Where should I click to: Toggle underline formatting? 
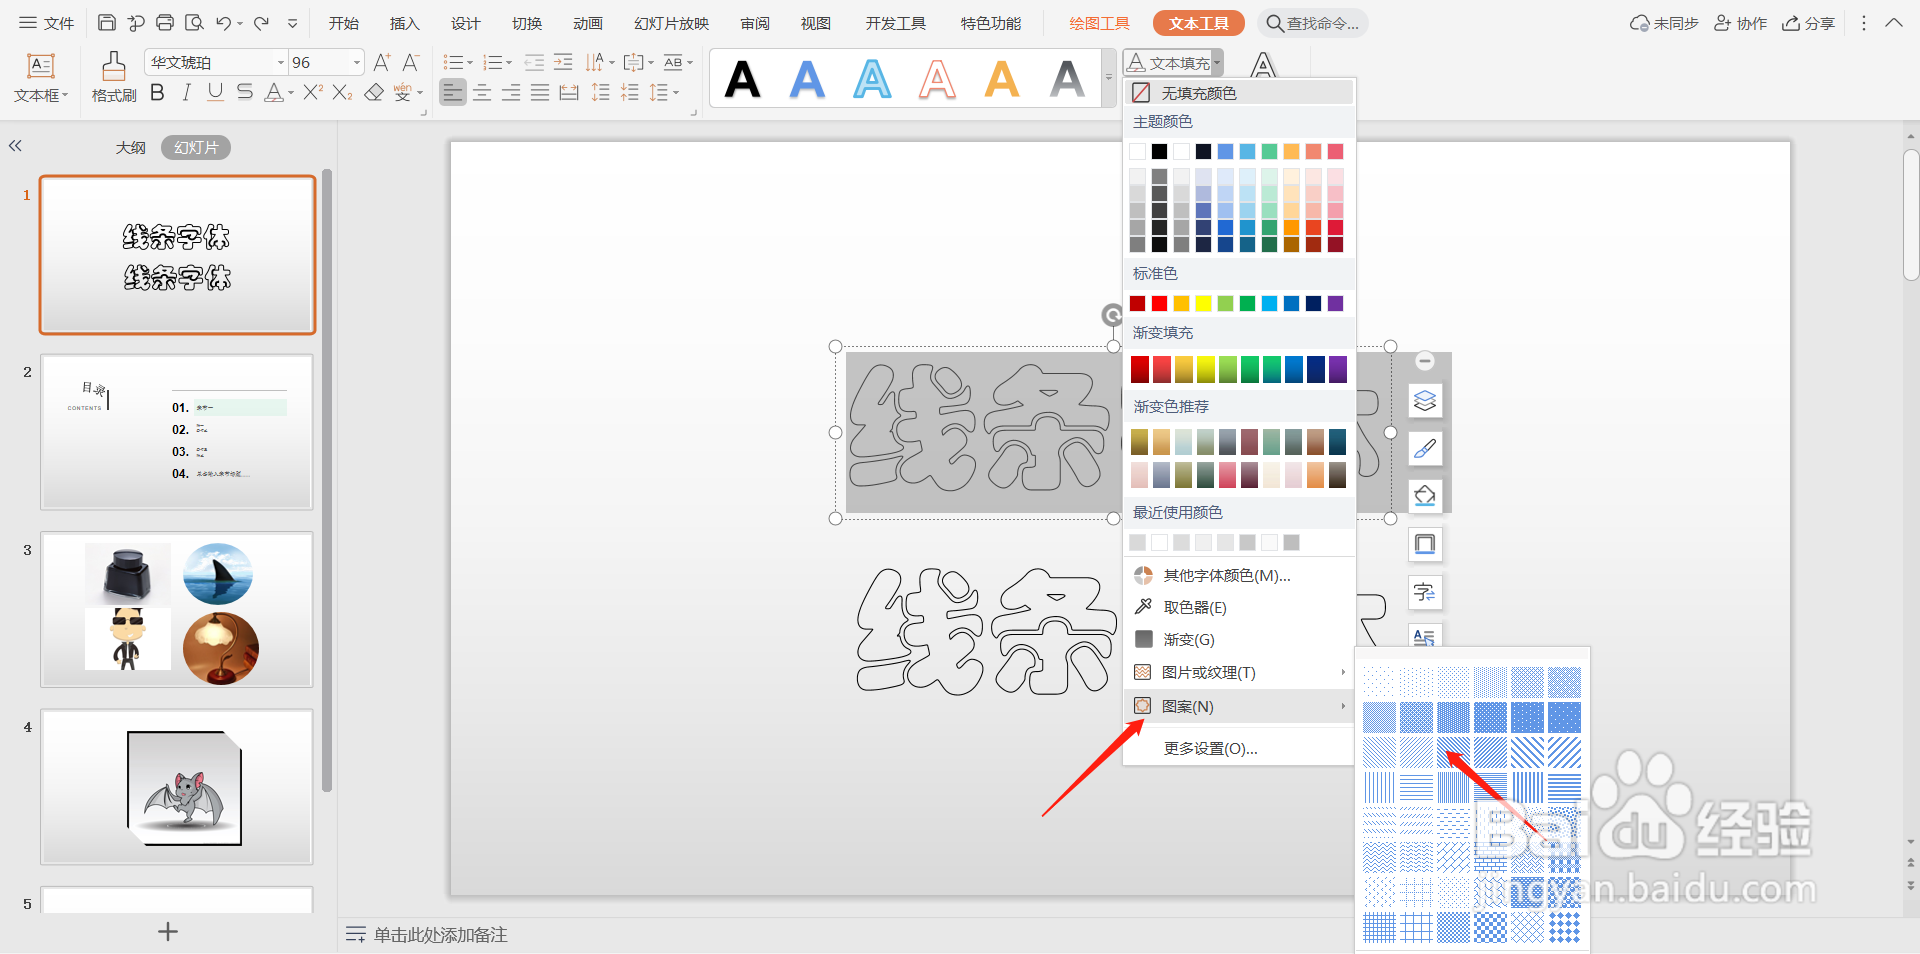click(215, 93)
